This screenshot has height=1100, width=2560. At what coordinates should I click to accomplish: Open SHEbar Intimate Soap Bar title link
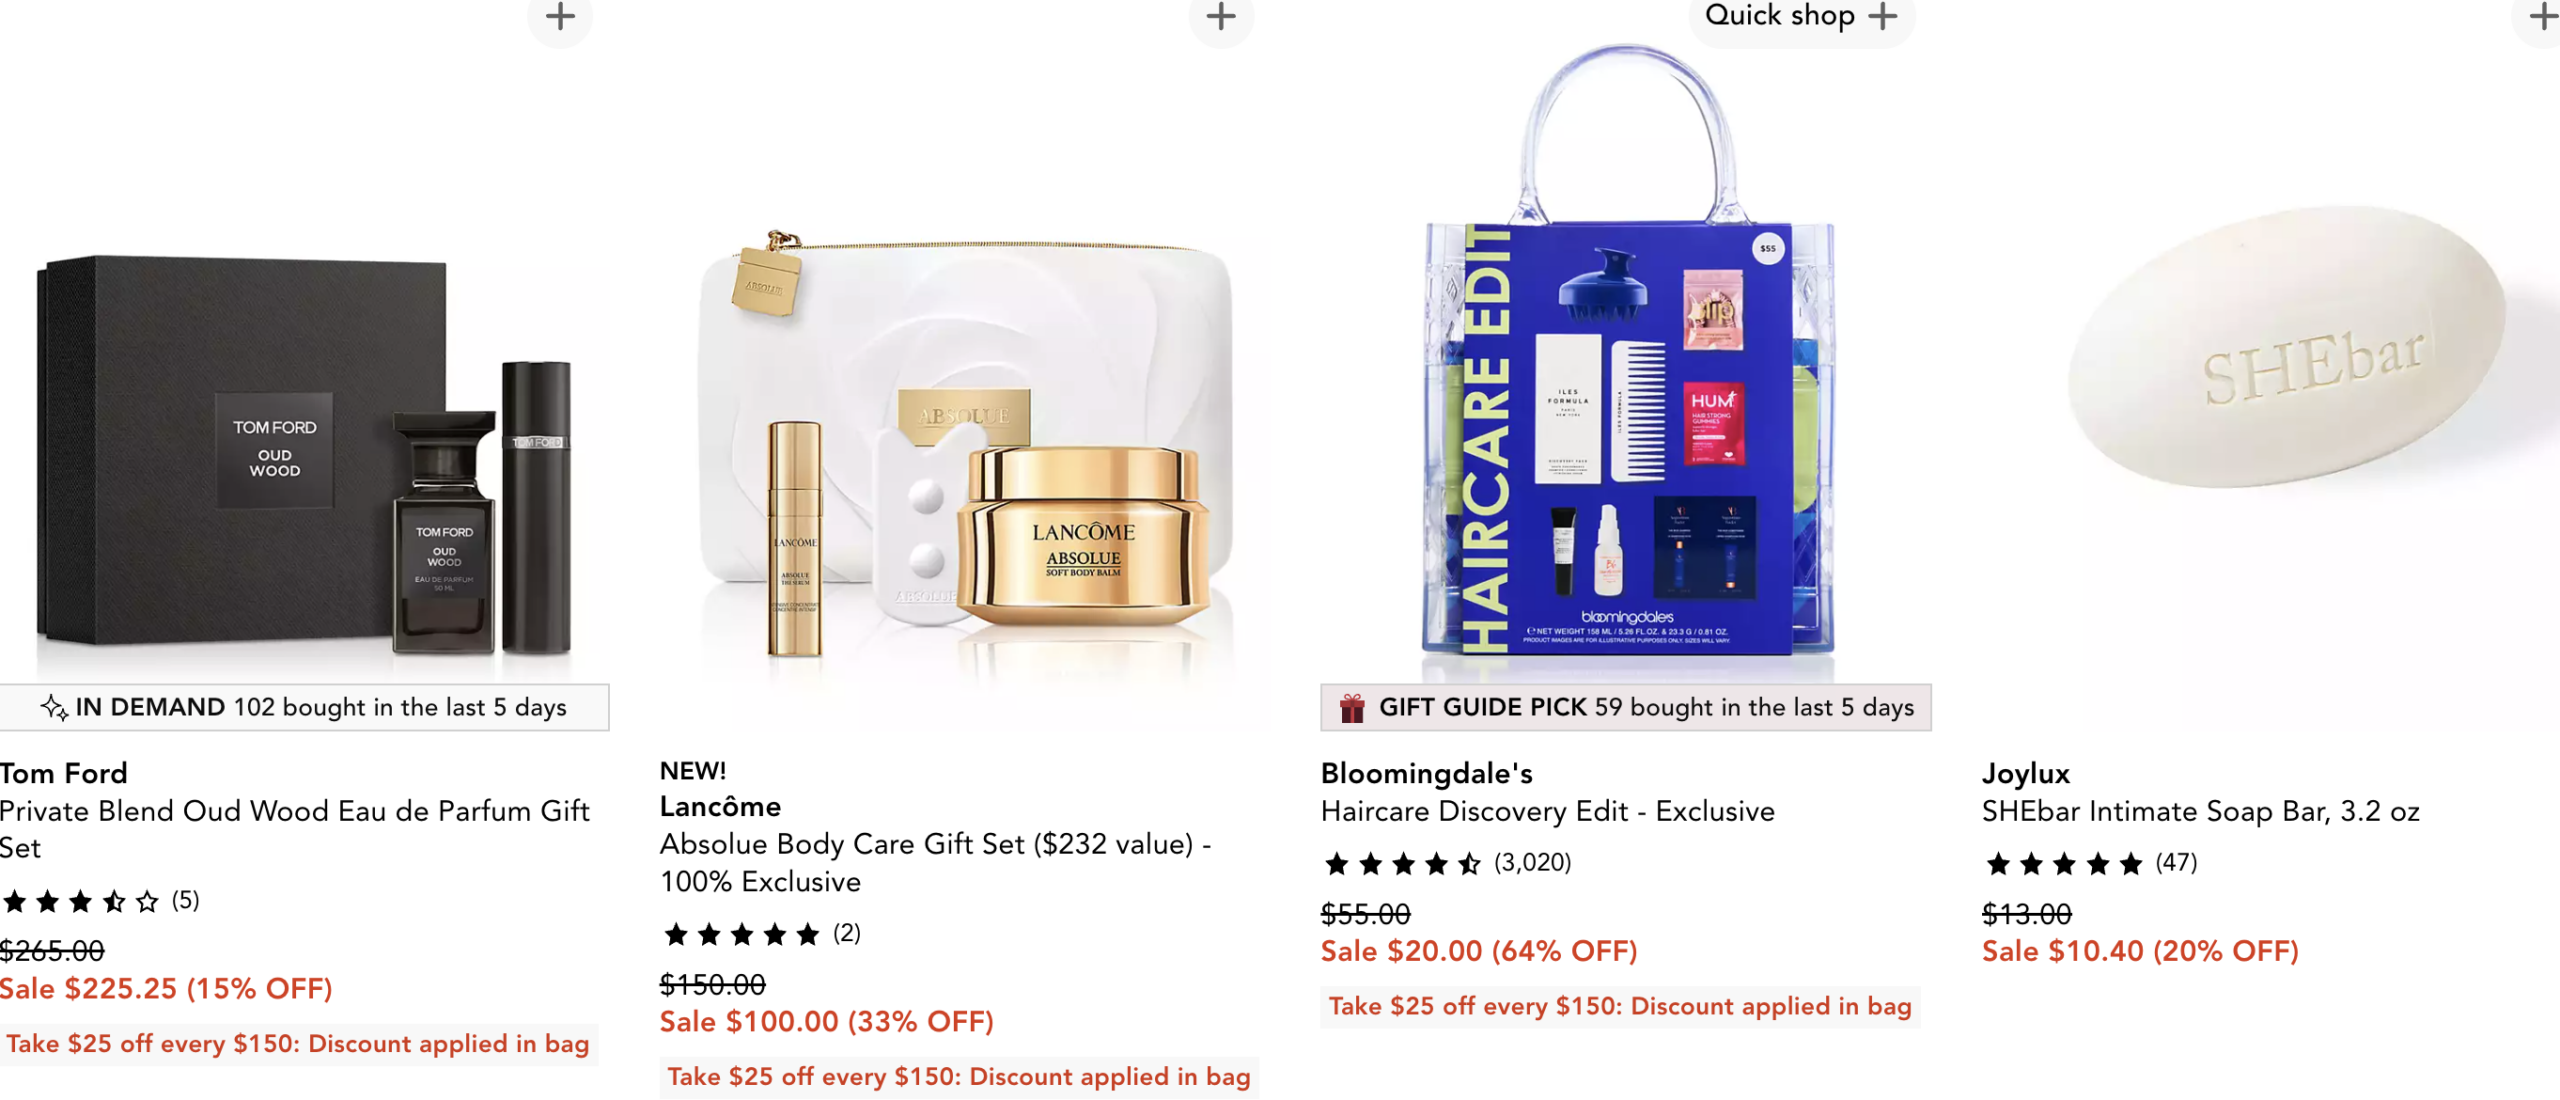(x=2200, y=811)
